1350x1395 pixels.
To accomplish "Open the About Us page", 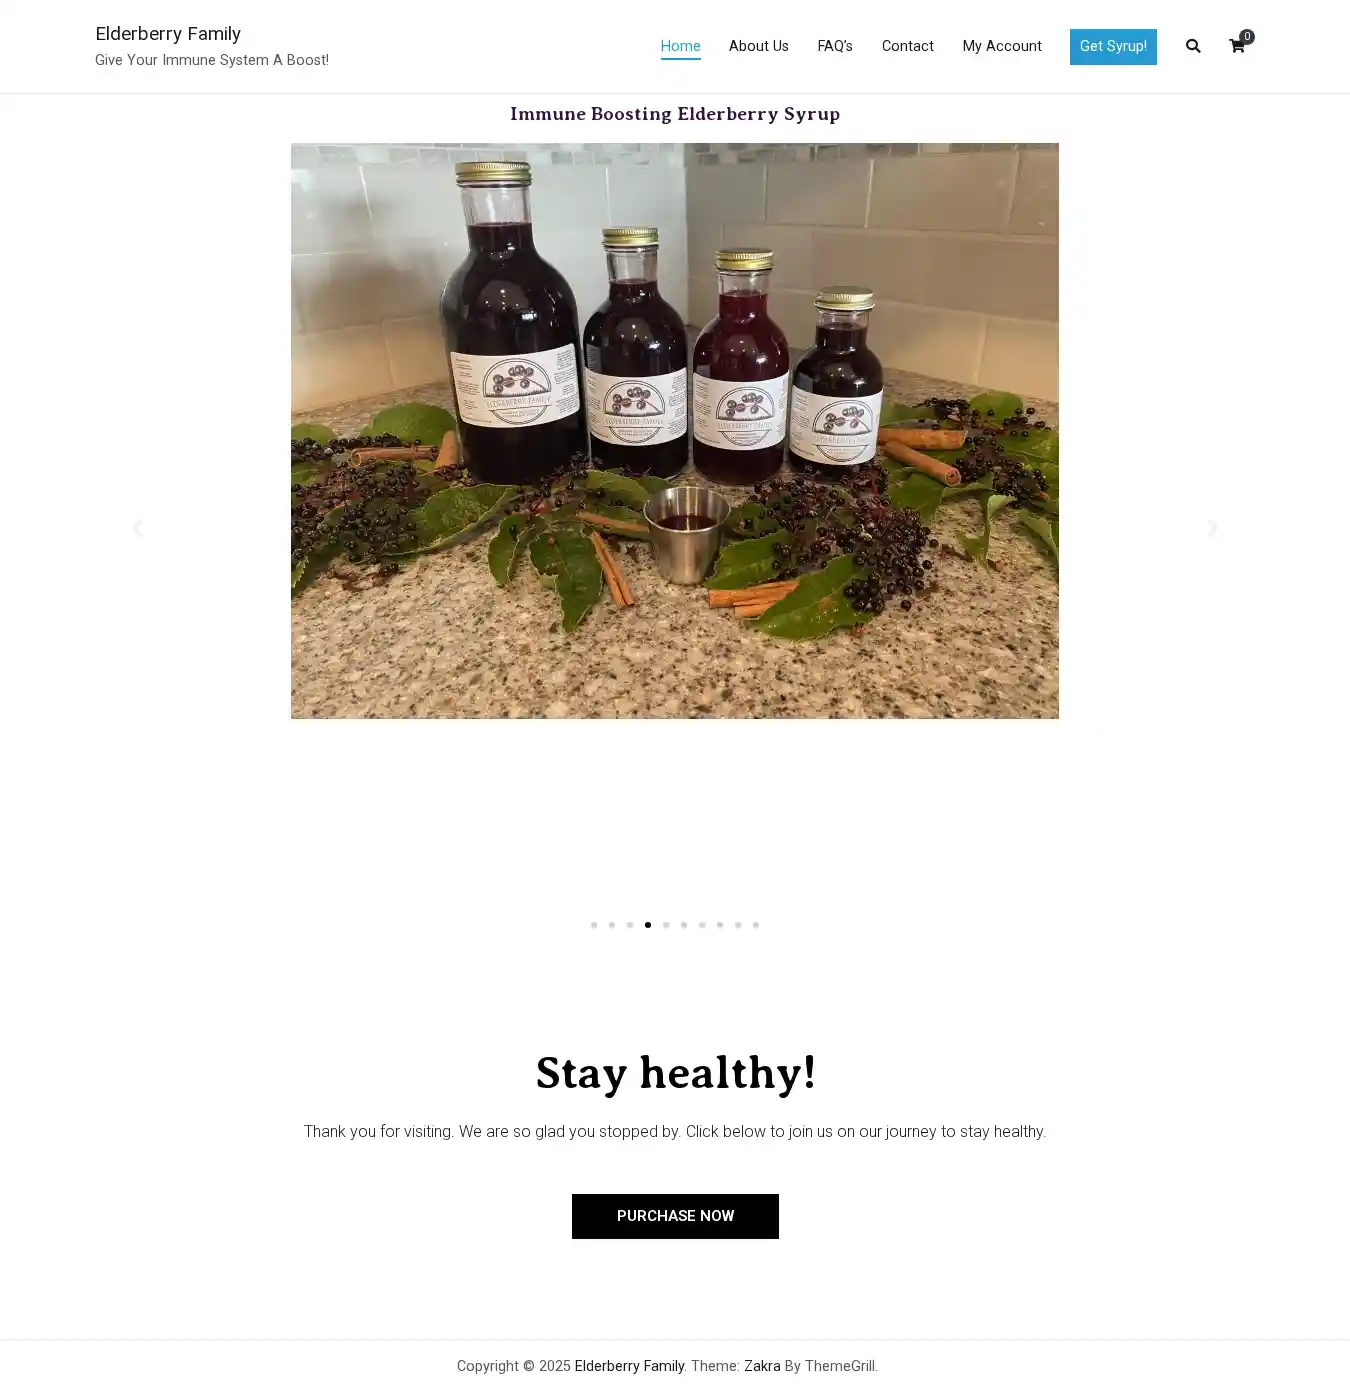I will [x=758, y=46].
